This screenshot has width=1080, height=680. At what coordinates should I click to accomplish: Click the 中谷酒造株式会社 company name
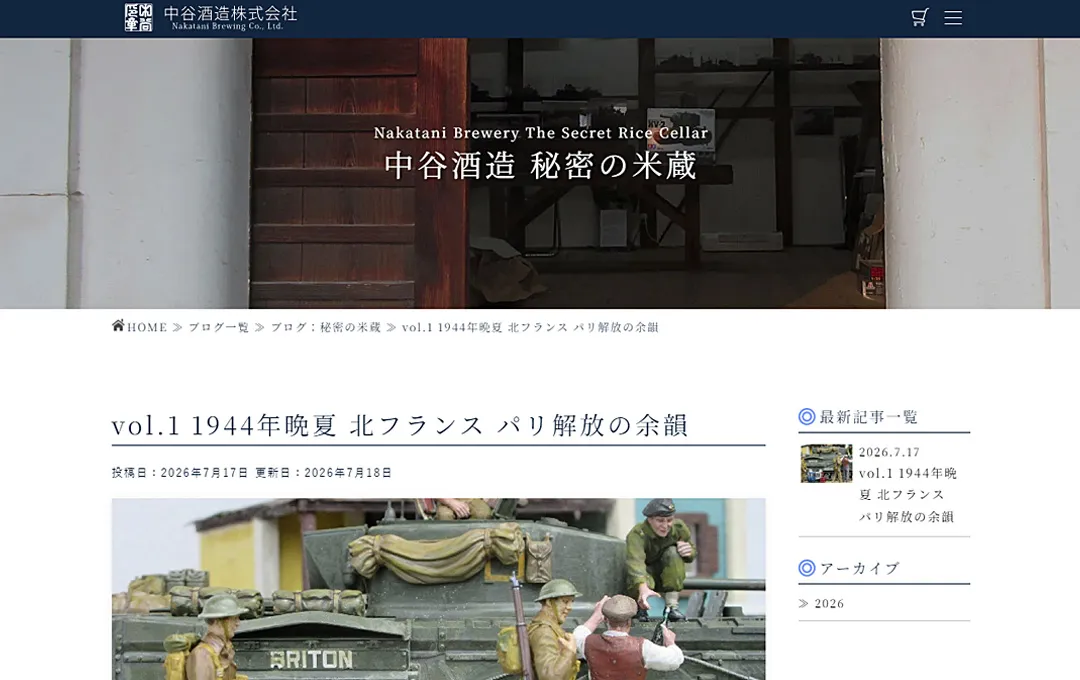231,13
